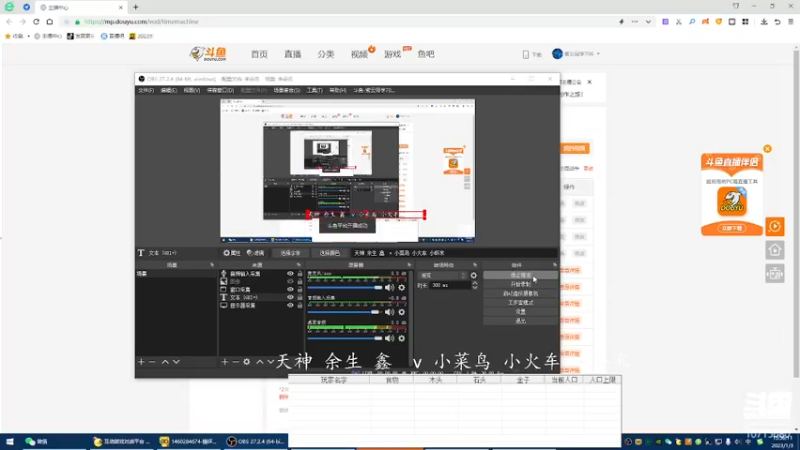
Task: Click the Douyu logo on the website header
Action: click(x=208, y=54)
